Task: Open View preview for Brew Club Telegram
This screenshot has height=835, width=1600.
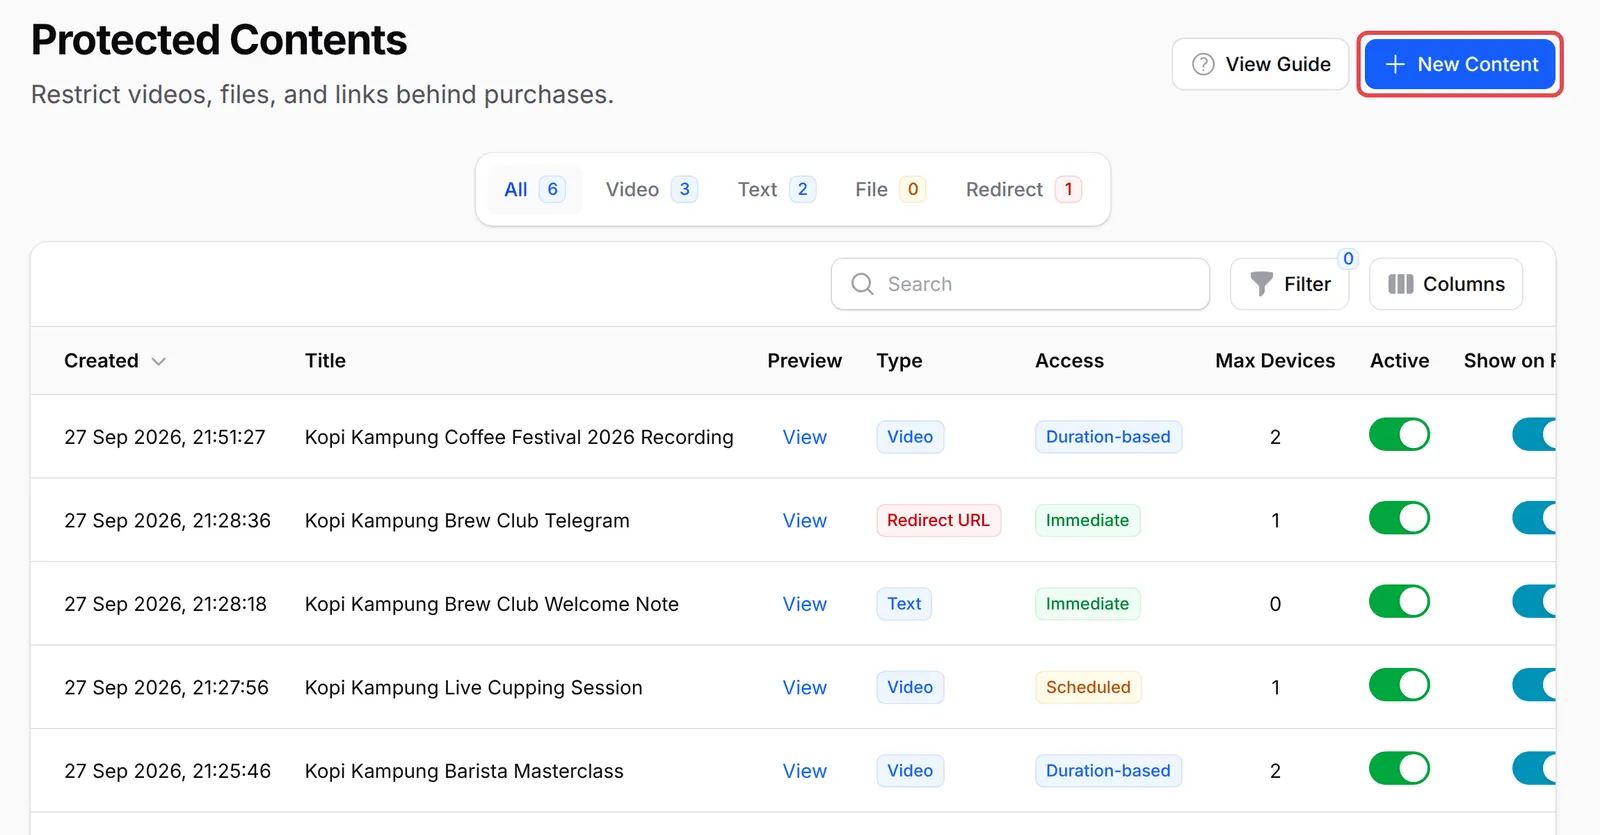Action: coord(804,521)
